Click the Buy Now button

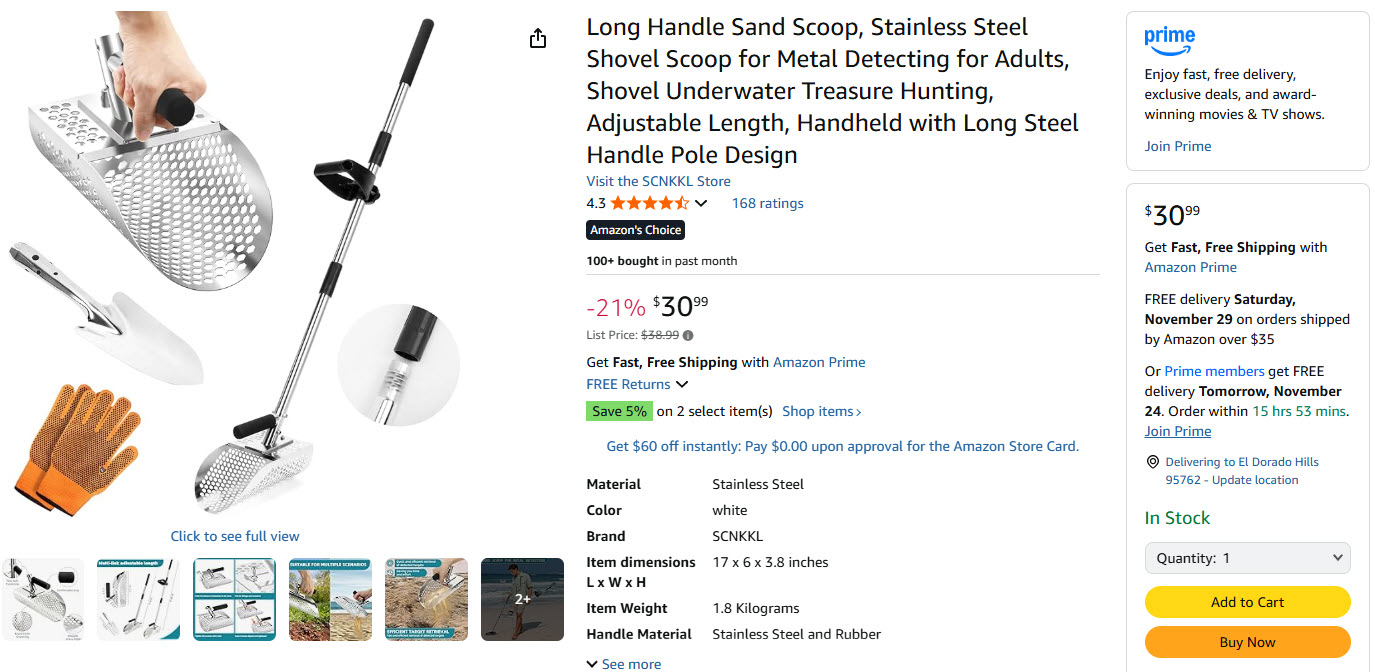1247,642
